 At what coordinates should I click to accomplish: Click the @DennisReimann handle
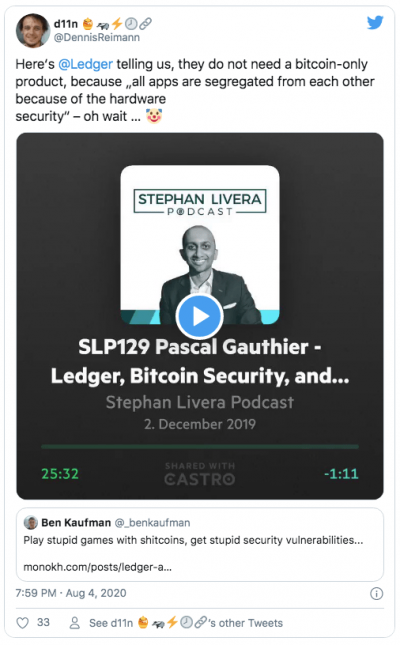97,37
